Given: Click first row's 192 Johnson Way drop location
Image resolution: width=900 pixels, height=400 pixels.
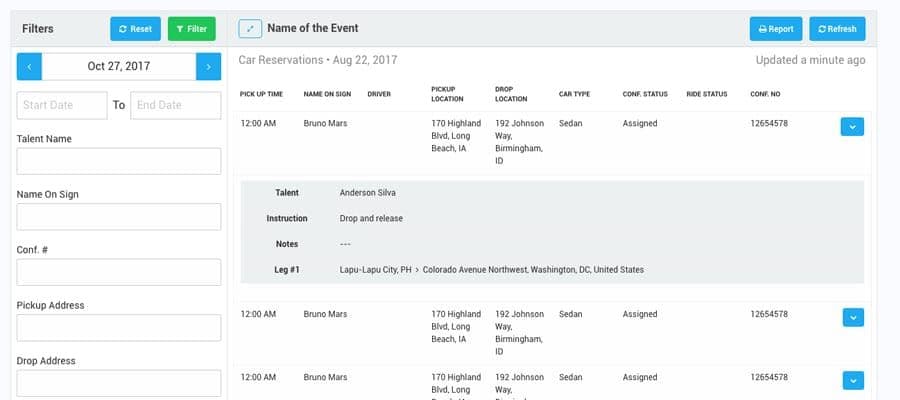Looking at the screenshot, I should point(519,142).
